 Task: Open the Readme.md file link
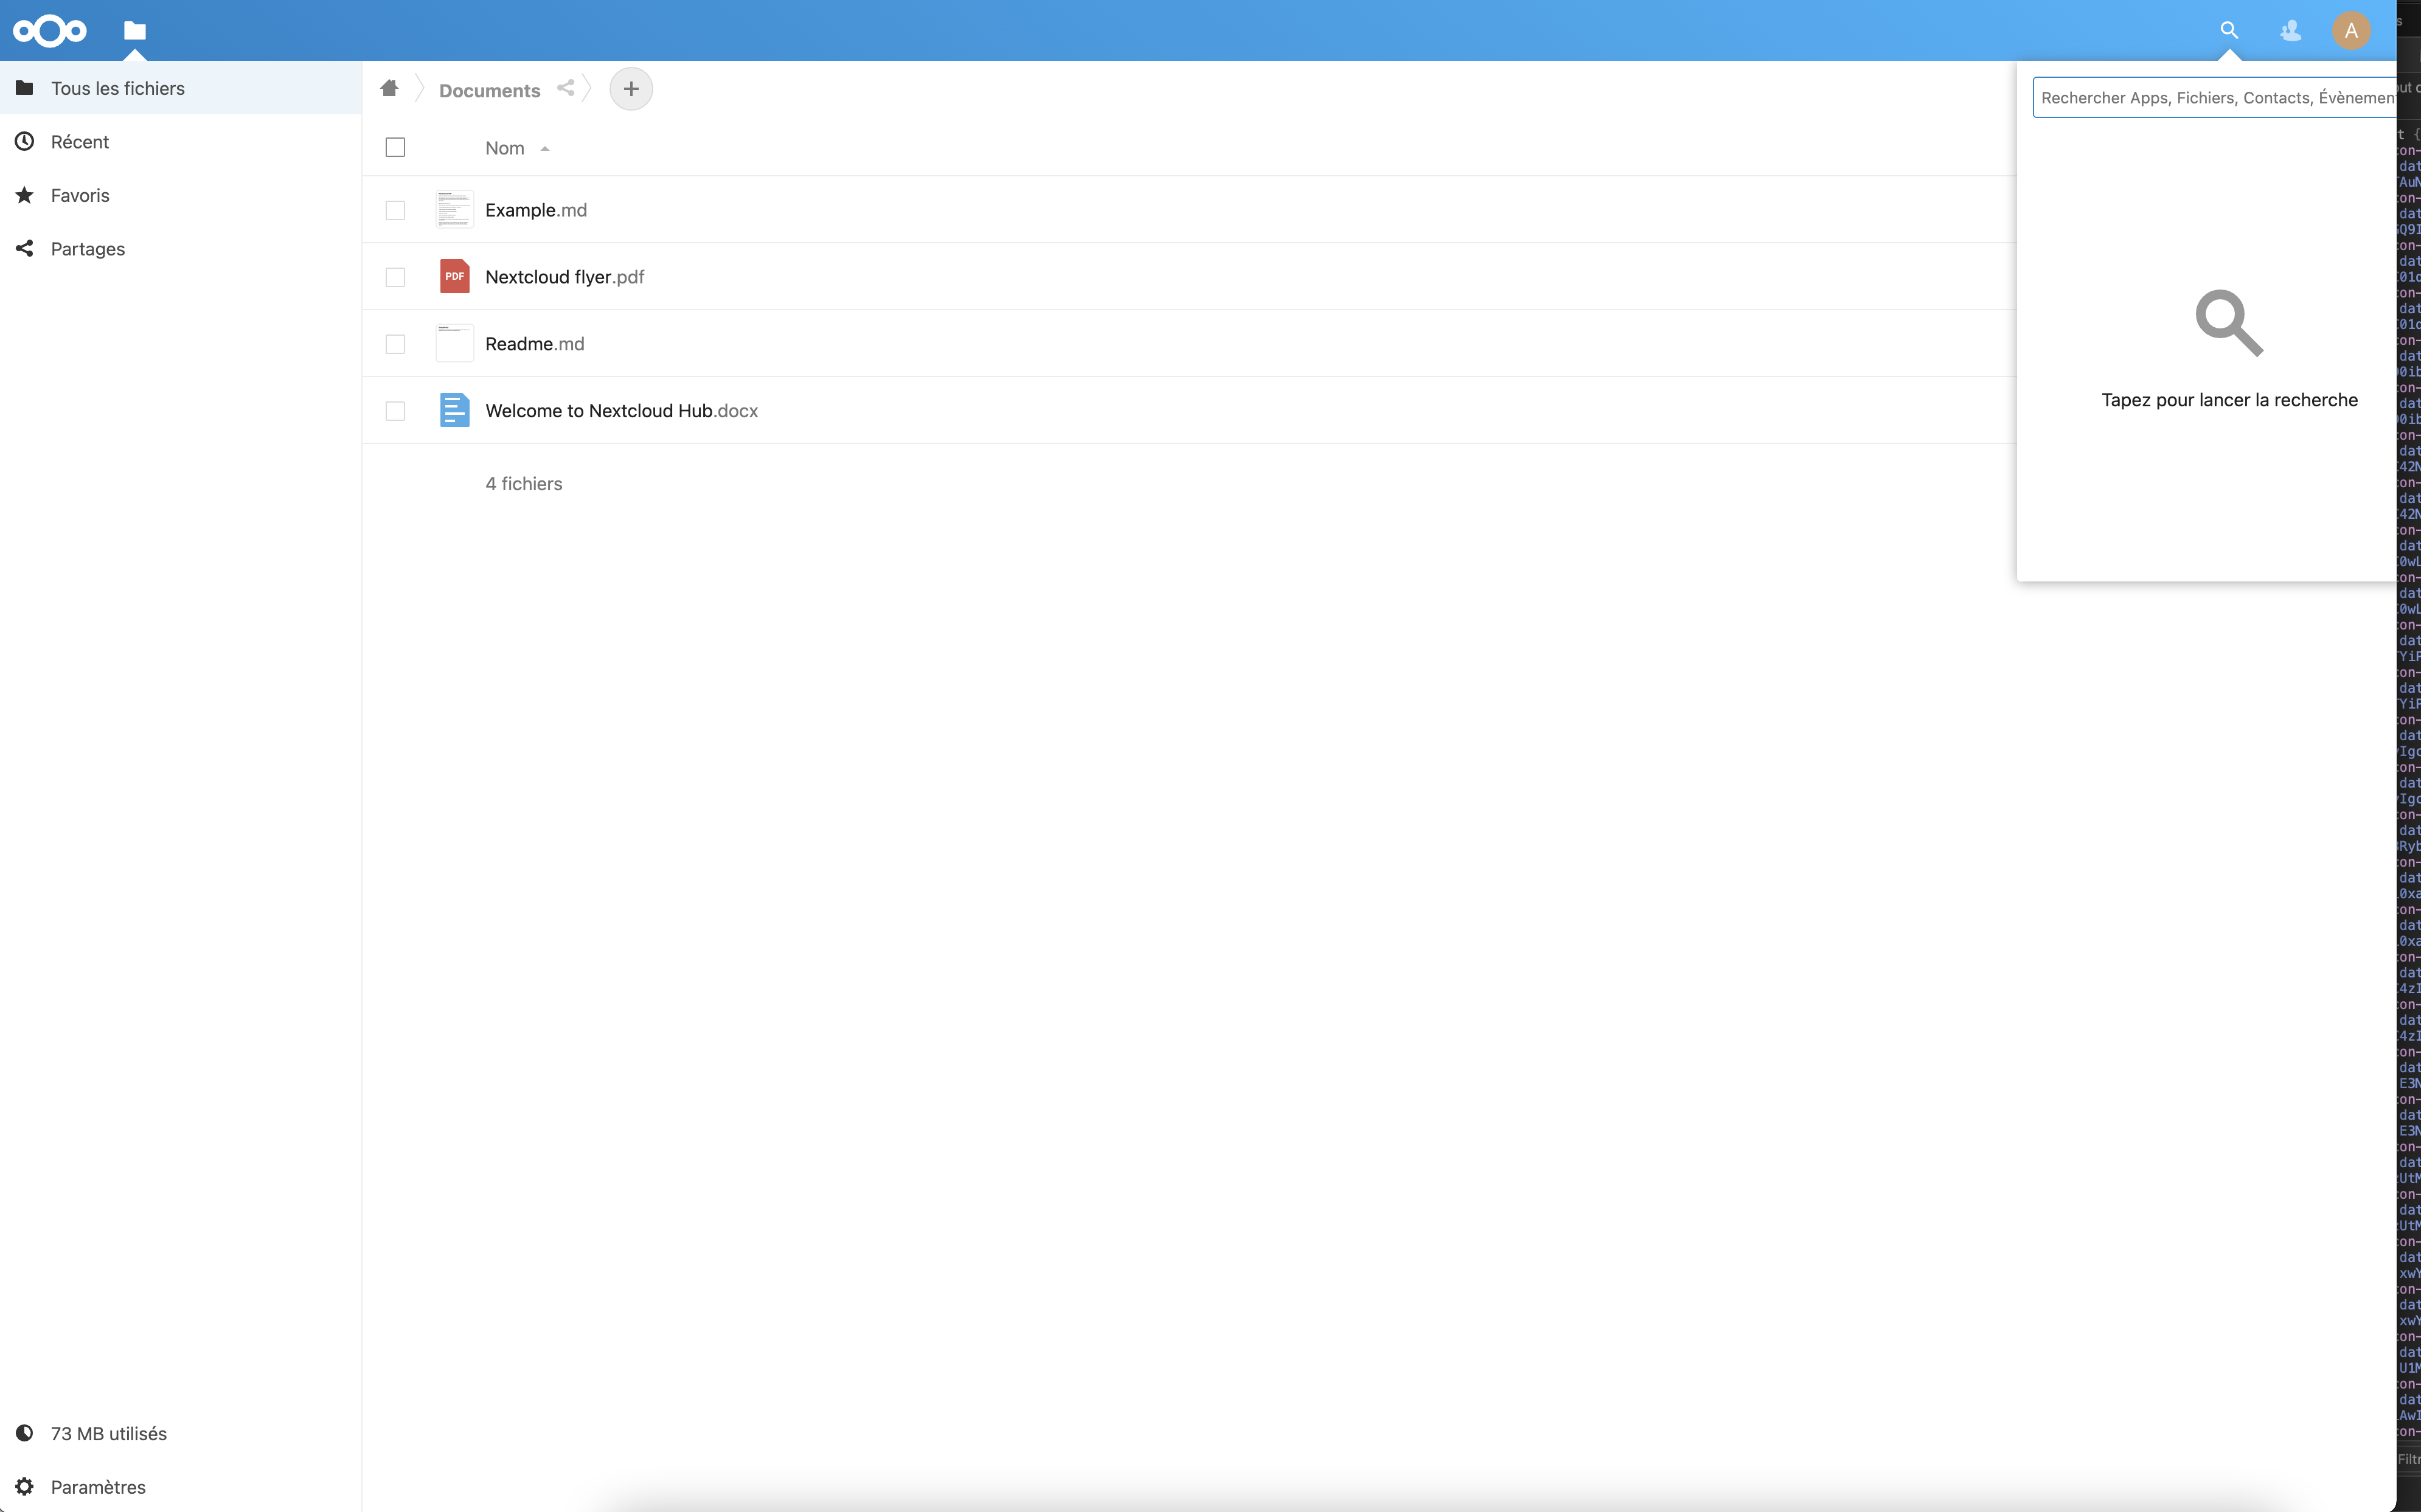click(x=534, y=344)
